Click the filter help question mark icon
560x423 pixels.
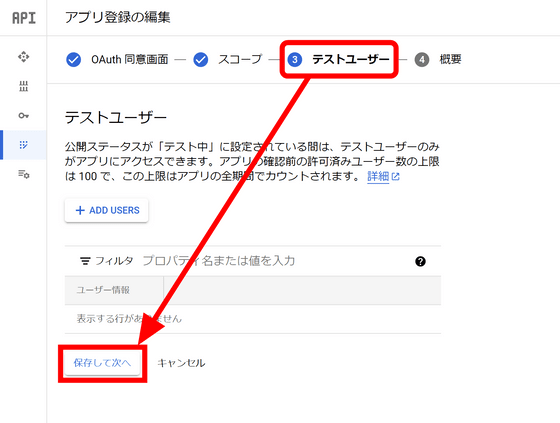(x=420, y=262)
